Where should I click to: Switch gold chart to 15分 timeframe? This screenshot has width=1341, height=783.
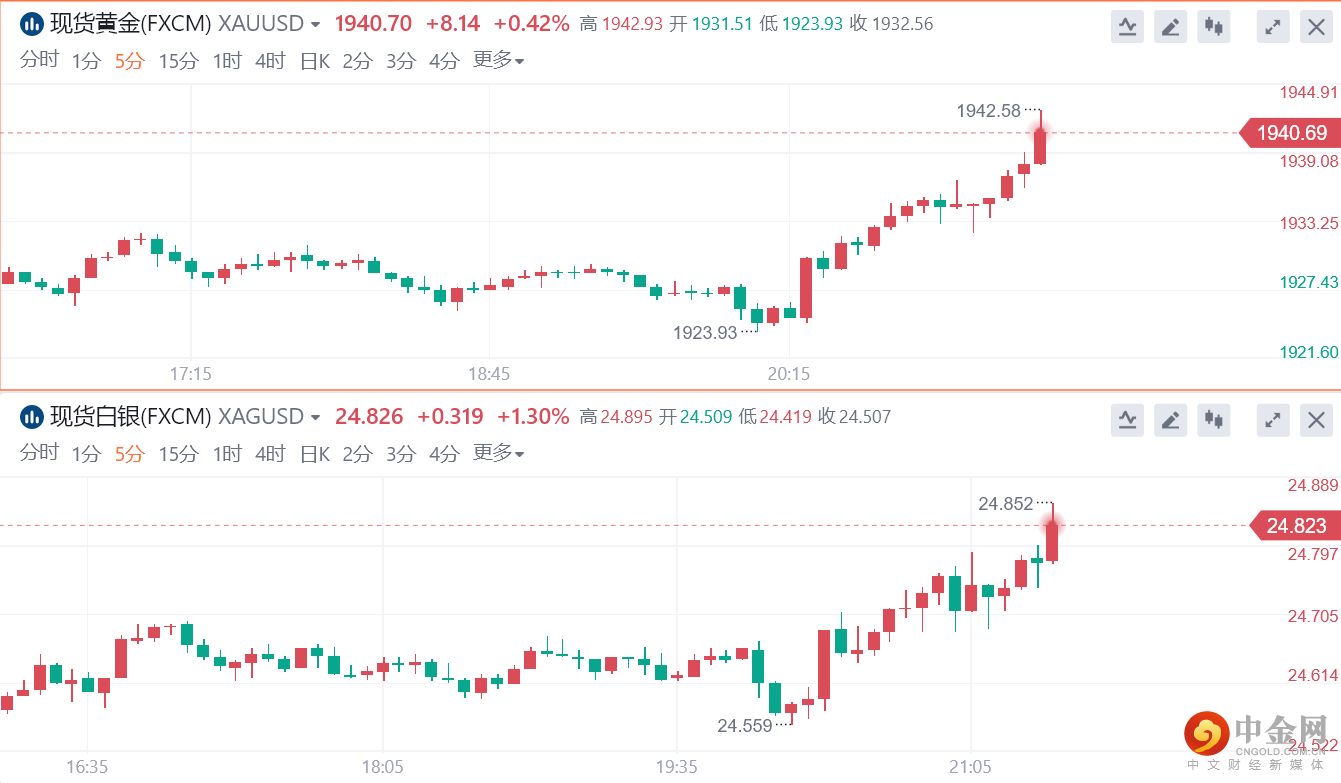coord(178,61)
